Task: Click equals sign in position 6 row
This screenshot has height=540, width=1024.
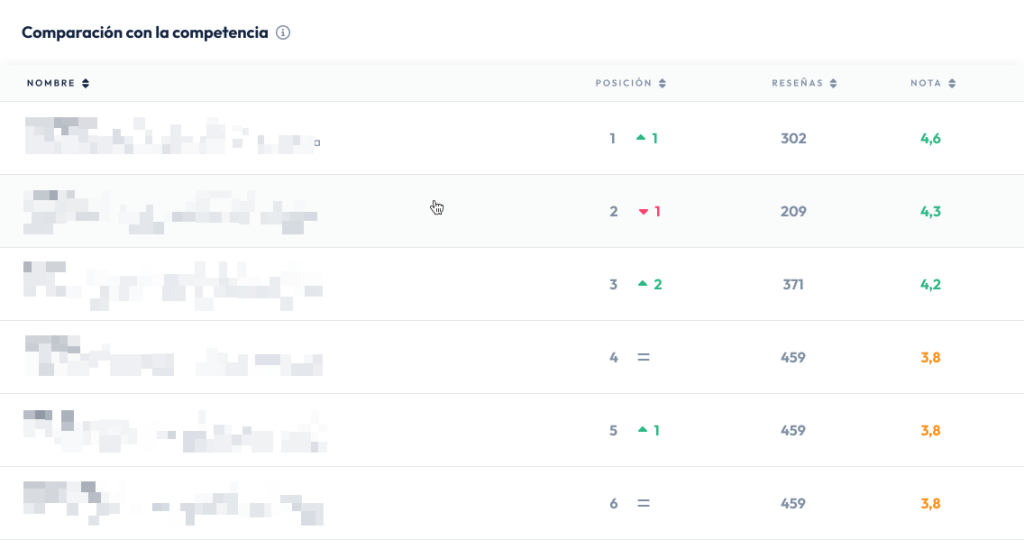Action: [643, 503]
